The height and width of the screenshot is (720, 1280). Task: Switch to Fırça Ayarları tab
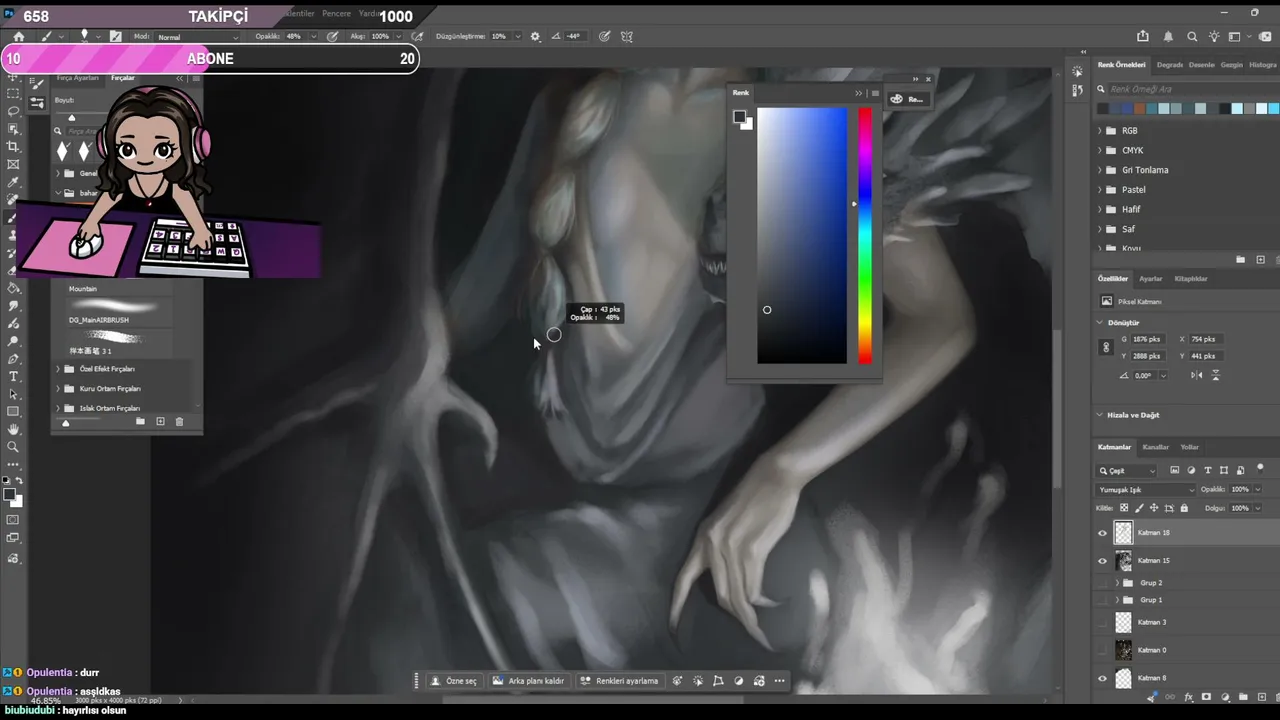[77, 78]
